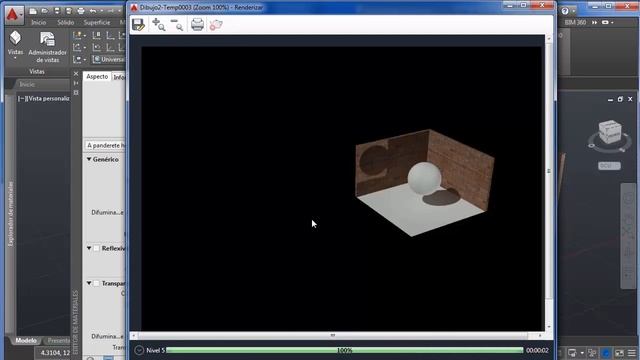Open the Inicio ribbon tab
Viewport: 640px width, 360px height.
click(39, 22)
